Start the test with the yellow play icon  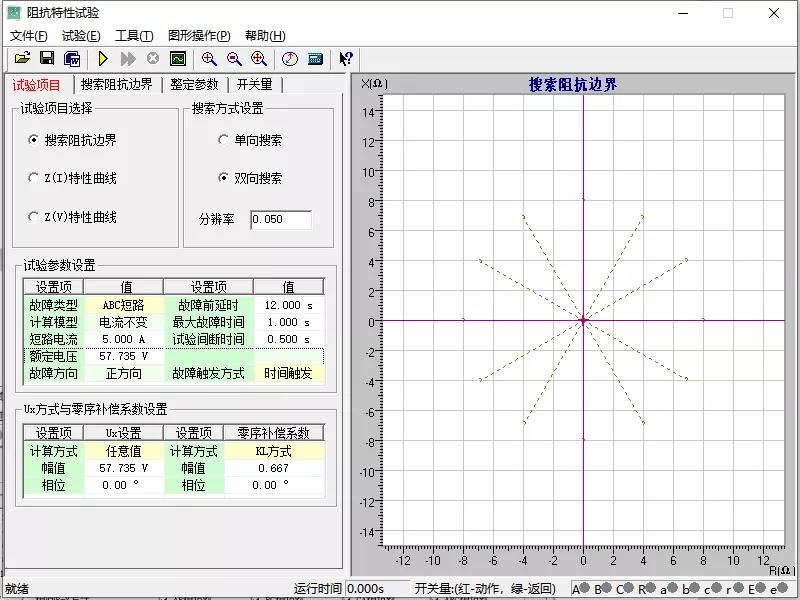pyautogui.click(x=102, y=59)
